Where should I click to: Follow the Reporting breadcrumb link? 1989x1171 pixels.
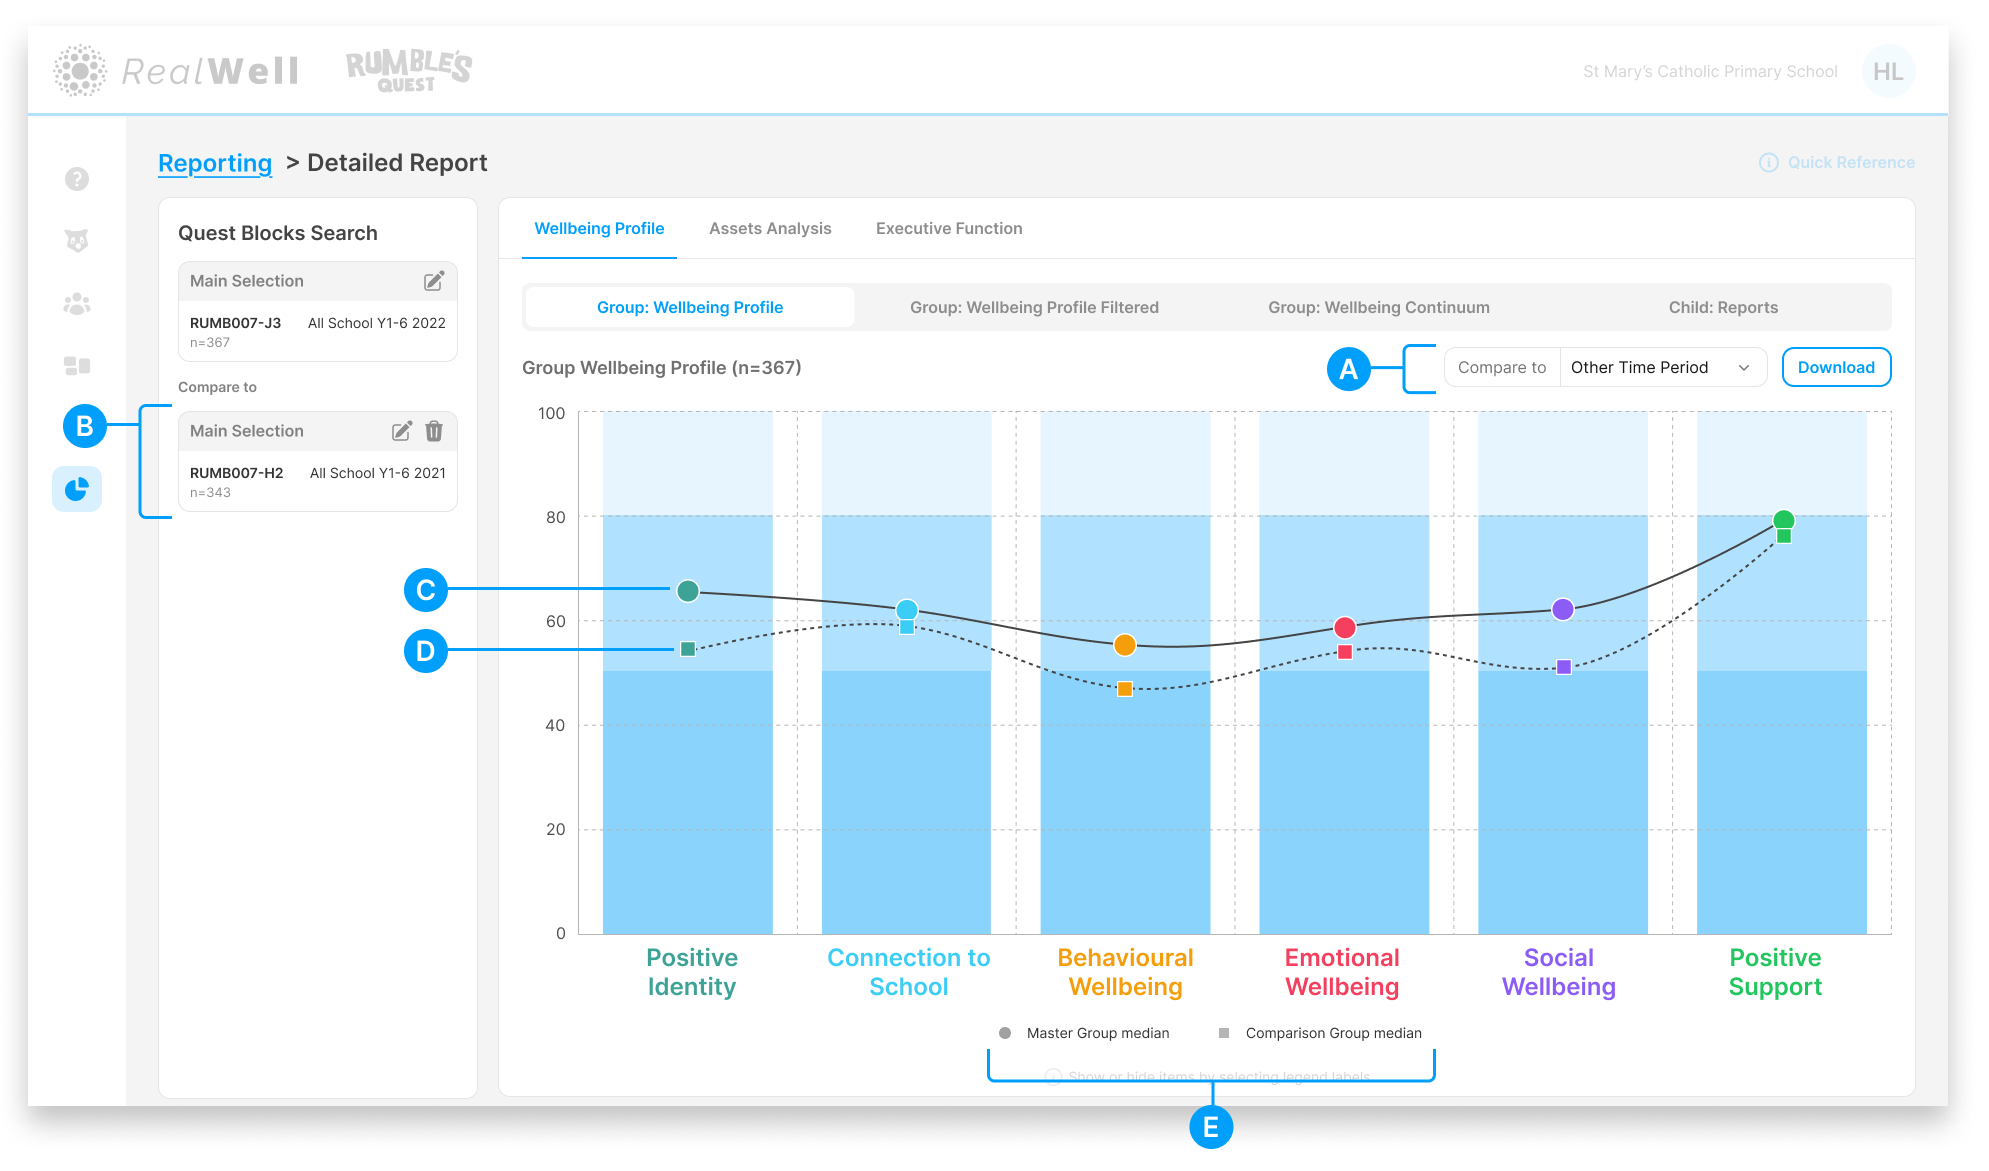pos(215,163)
